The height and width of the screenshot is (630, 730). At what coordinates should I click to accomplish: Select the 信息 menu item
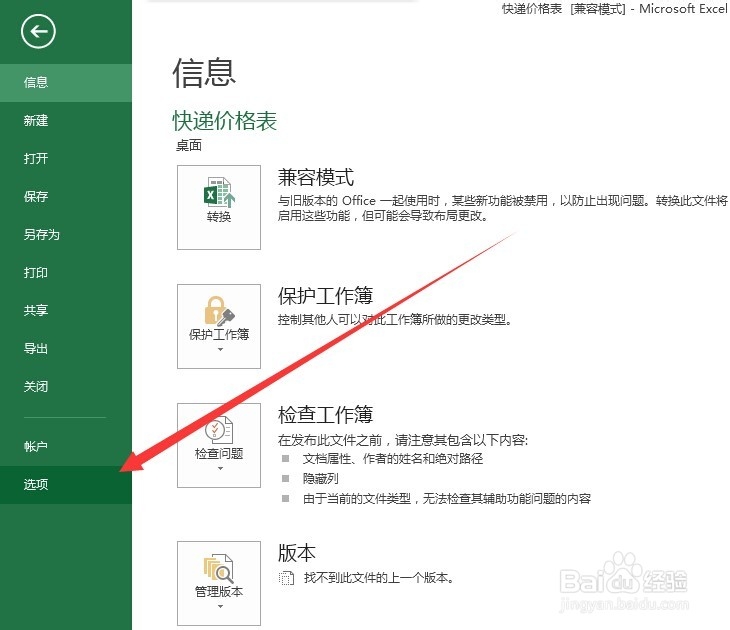point(66,82)
